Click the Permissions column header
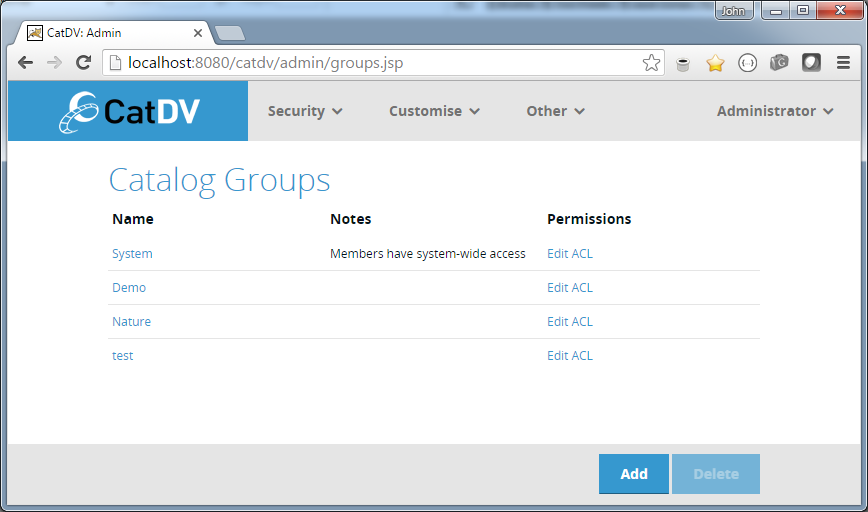 pyautogui.click(x=589, y=219)
